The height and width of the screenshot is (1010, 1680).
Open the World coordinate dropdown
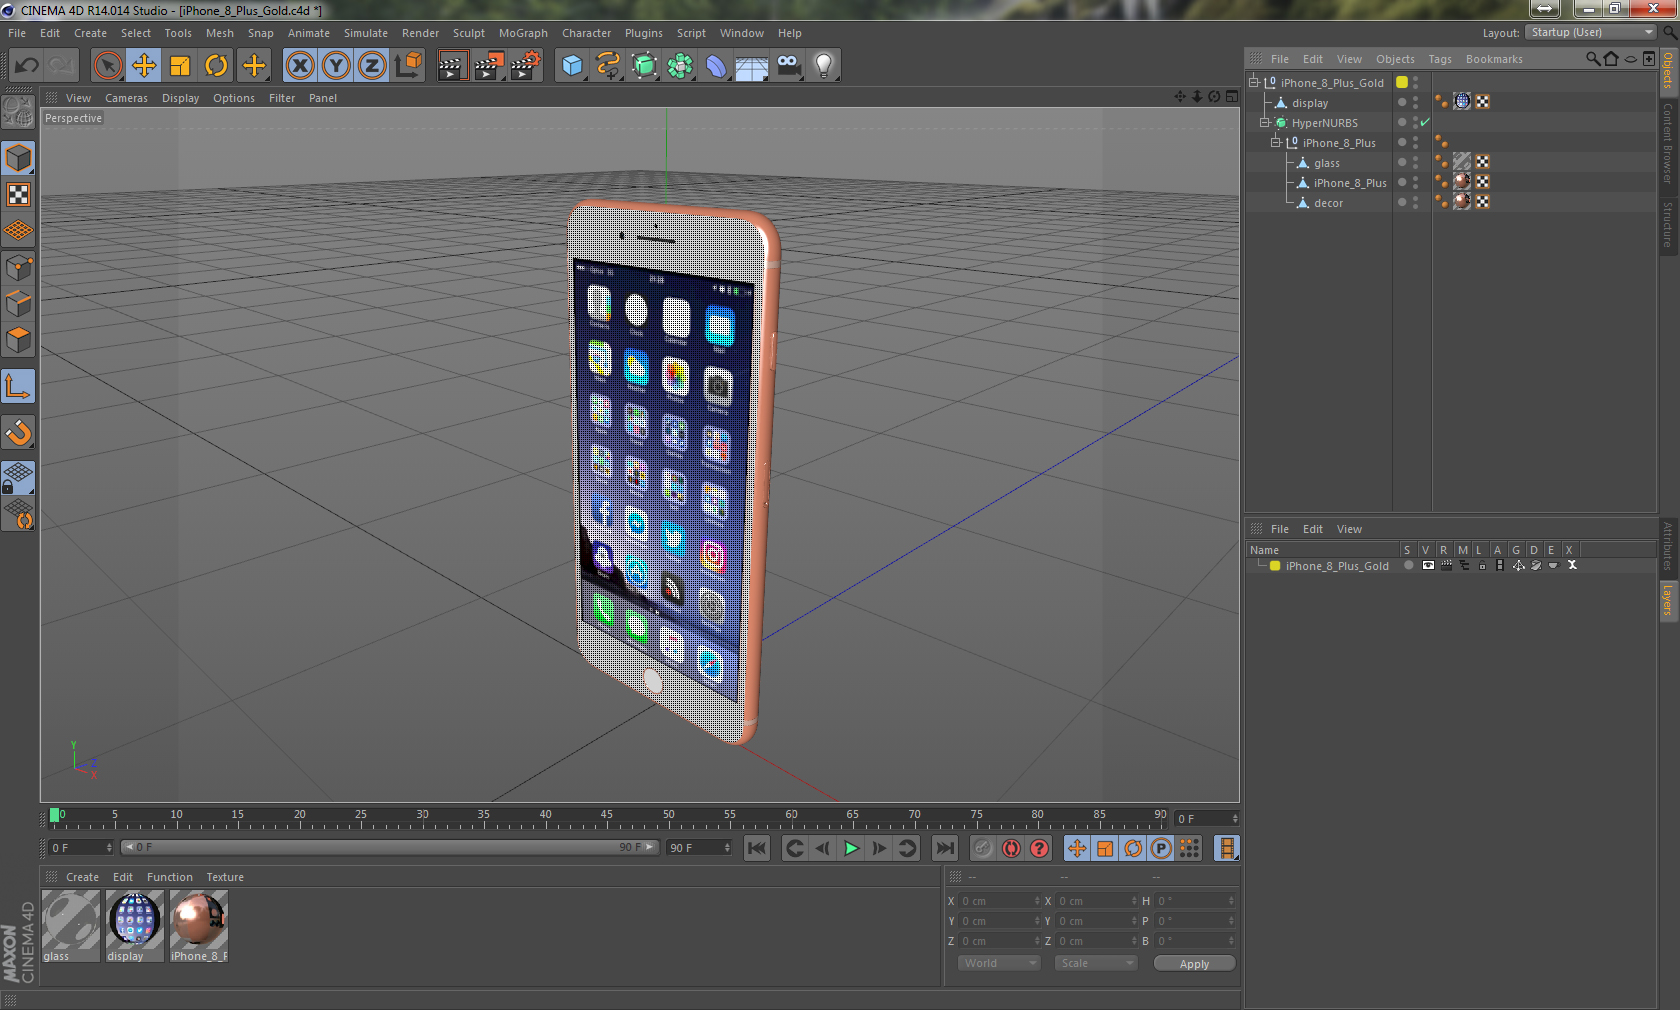coord(1000,963)
